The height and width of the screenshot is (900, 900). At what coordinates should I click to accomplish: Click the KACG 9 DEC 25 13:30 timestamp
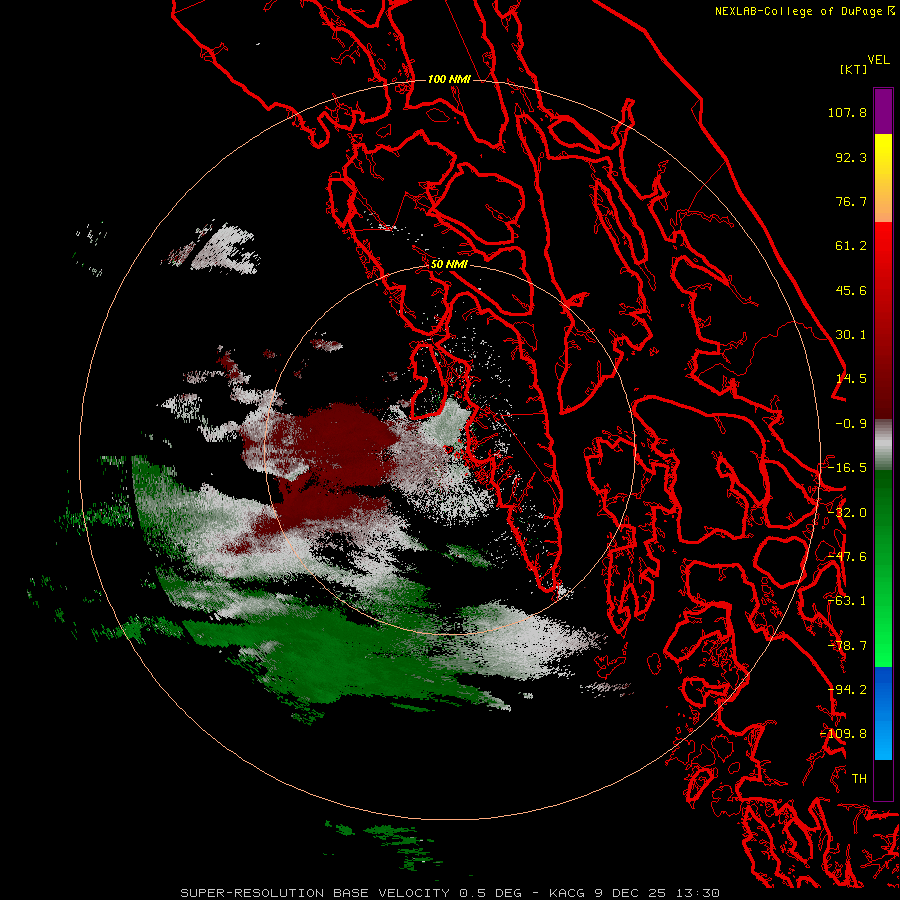pos(634,893)
